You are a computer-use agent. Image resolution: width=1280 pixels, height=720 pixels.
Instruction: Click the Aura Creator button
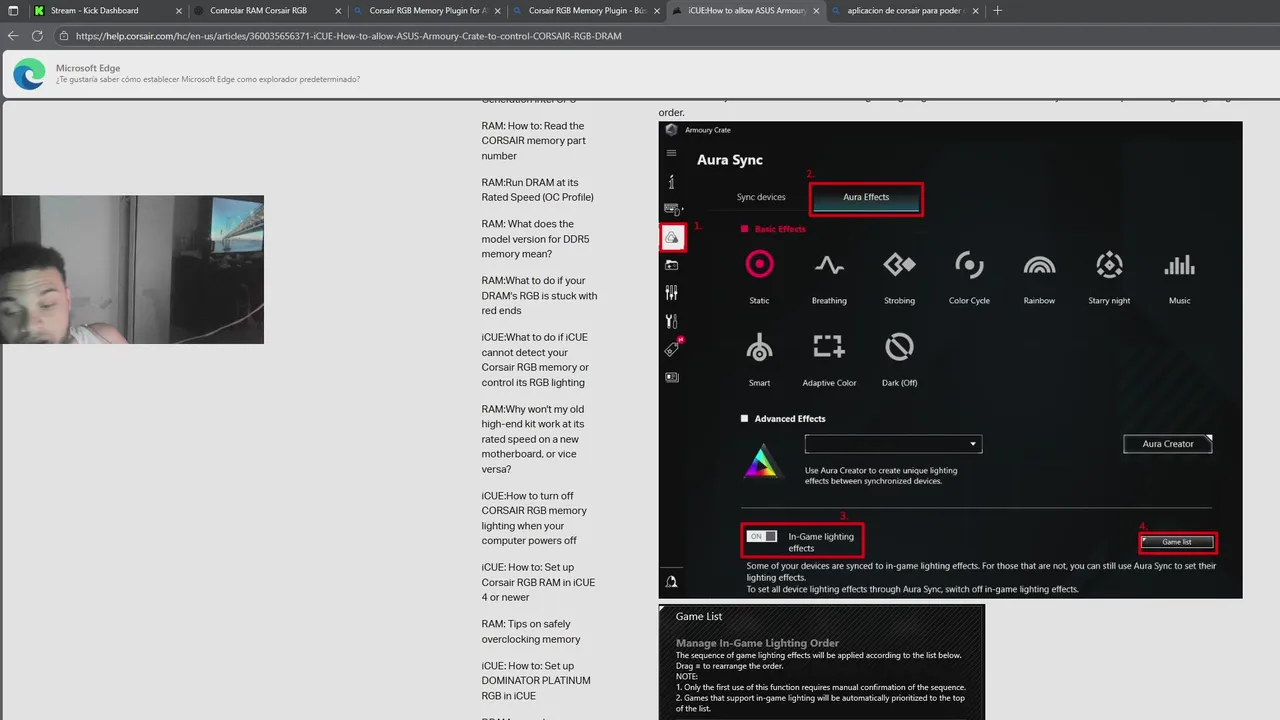click(1168, 444)
